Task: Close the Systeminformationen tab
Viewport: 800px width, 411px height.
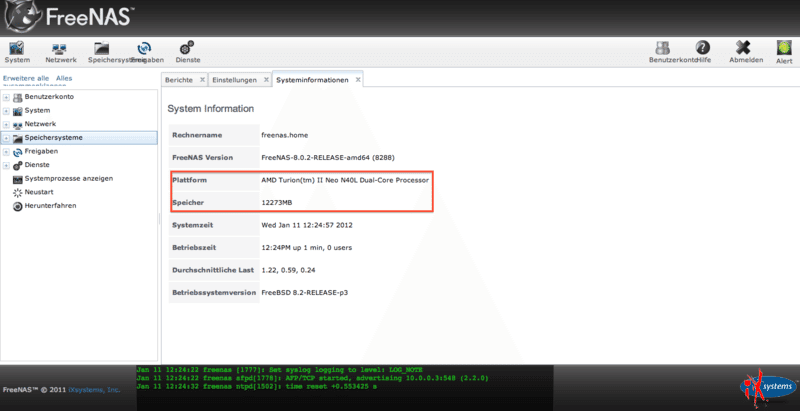Action: click(358, 80)
